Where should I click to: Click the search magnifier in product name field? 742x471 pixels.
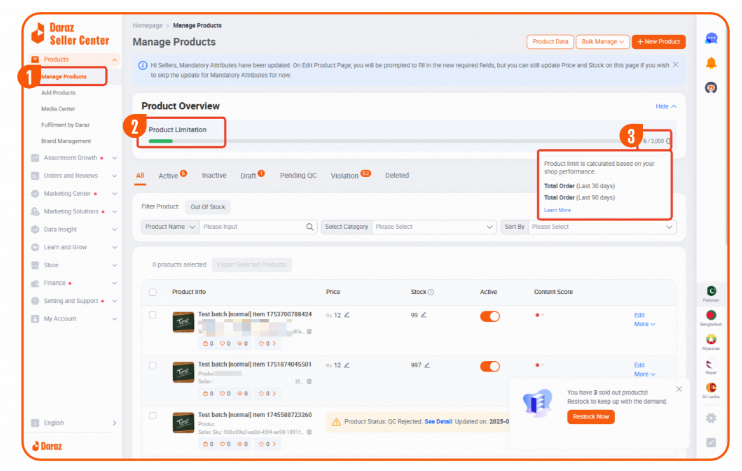(x=310, y=227)
